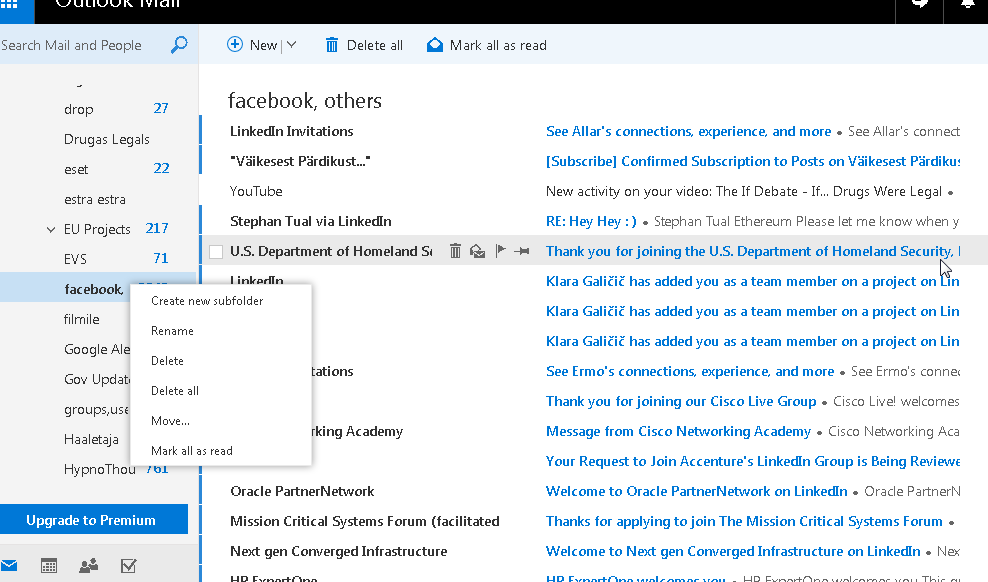Open Welcome to Next gen Converged Infrastructure email
The width and height of the screenshot is (988, 582).
point(733,551)
